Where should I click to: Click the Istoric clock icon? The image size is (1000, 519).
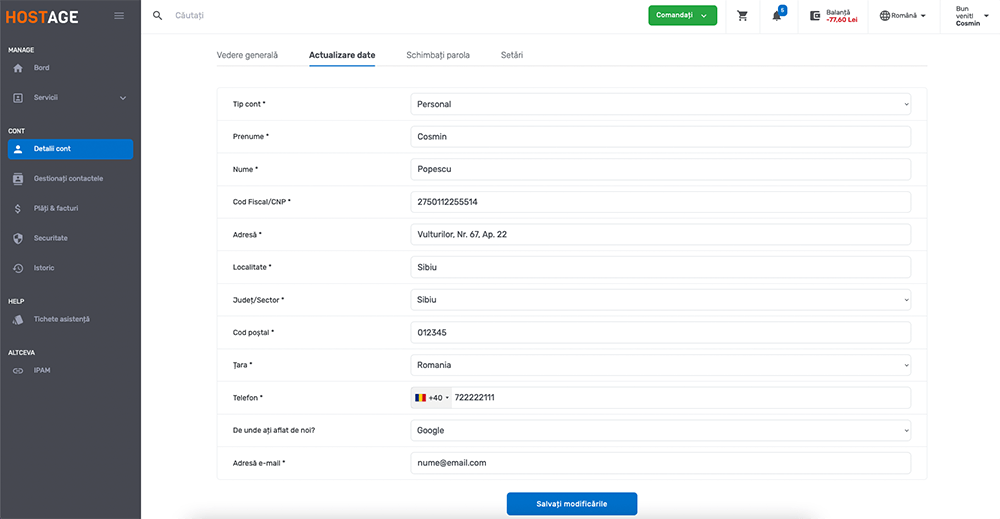click(x=18, y=268)
